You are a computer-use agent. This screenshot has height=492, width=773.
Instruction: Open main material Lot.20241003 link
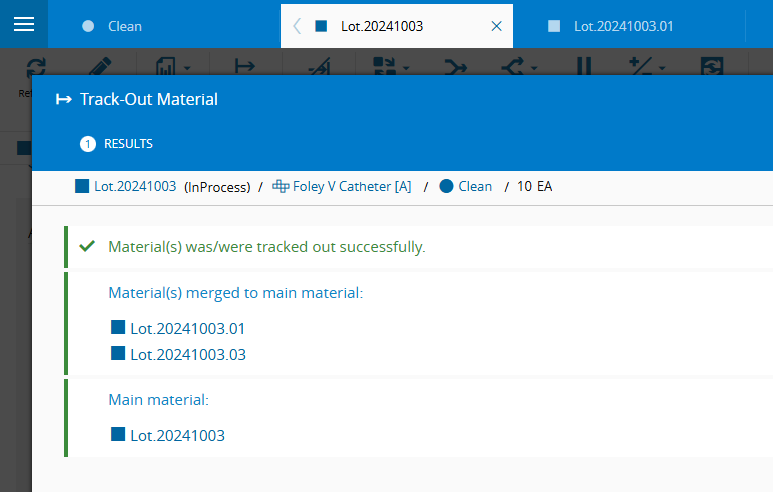(177, 436)
